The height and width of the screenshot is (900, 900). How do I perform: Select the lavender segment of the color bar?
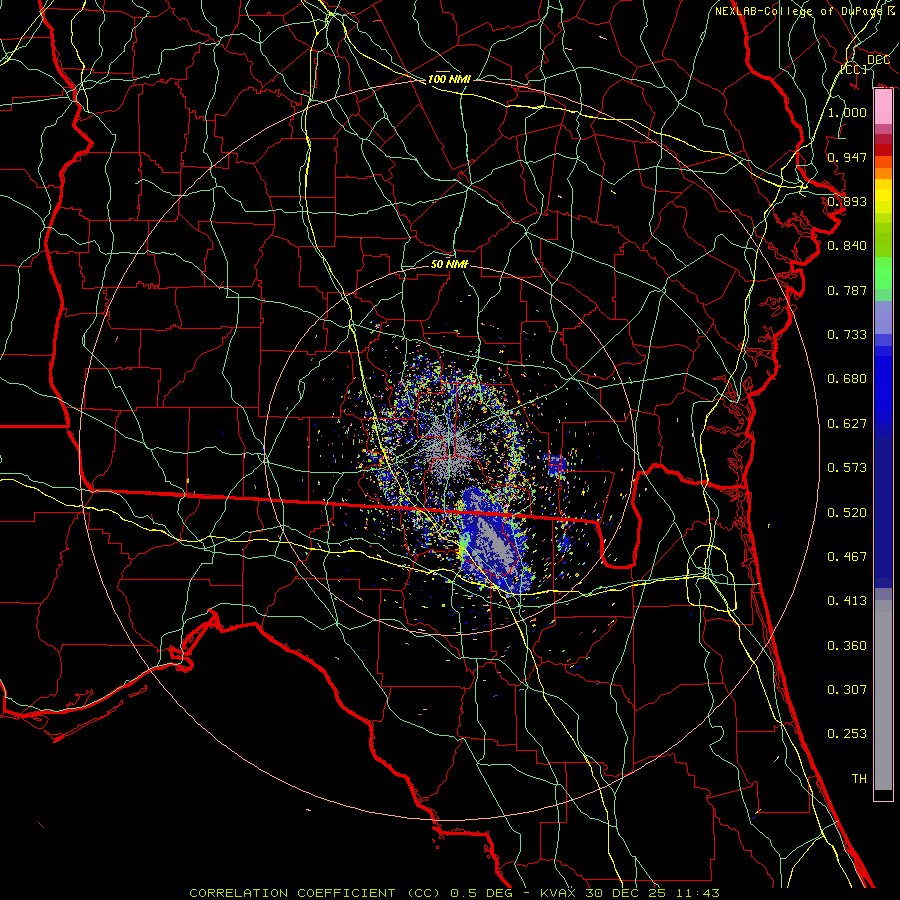click(883, 317)
